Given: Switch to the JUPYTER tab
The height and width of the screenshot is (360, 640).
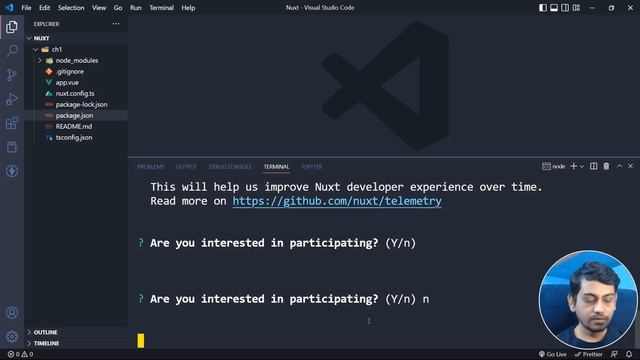Looking at the screenshot, I should pos(312,167).
